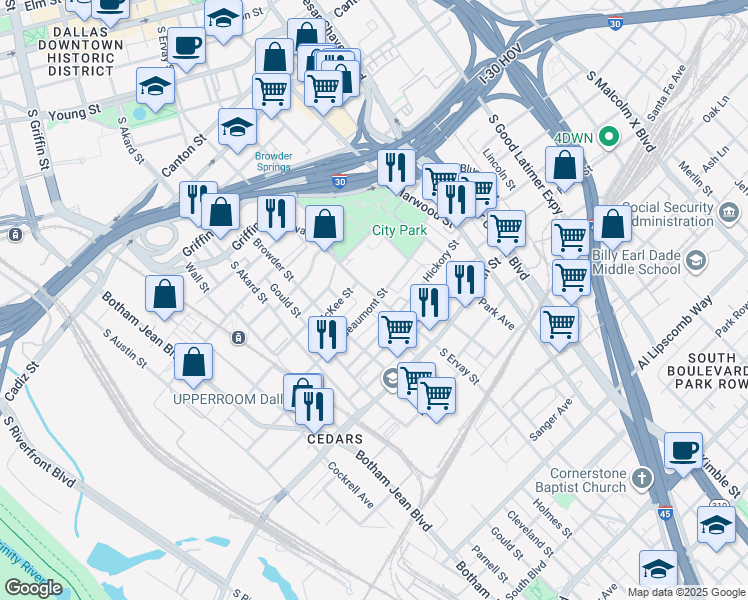
Task: Click the Interstate 45 shield
Action: point(665,513)
